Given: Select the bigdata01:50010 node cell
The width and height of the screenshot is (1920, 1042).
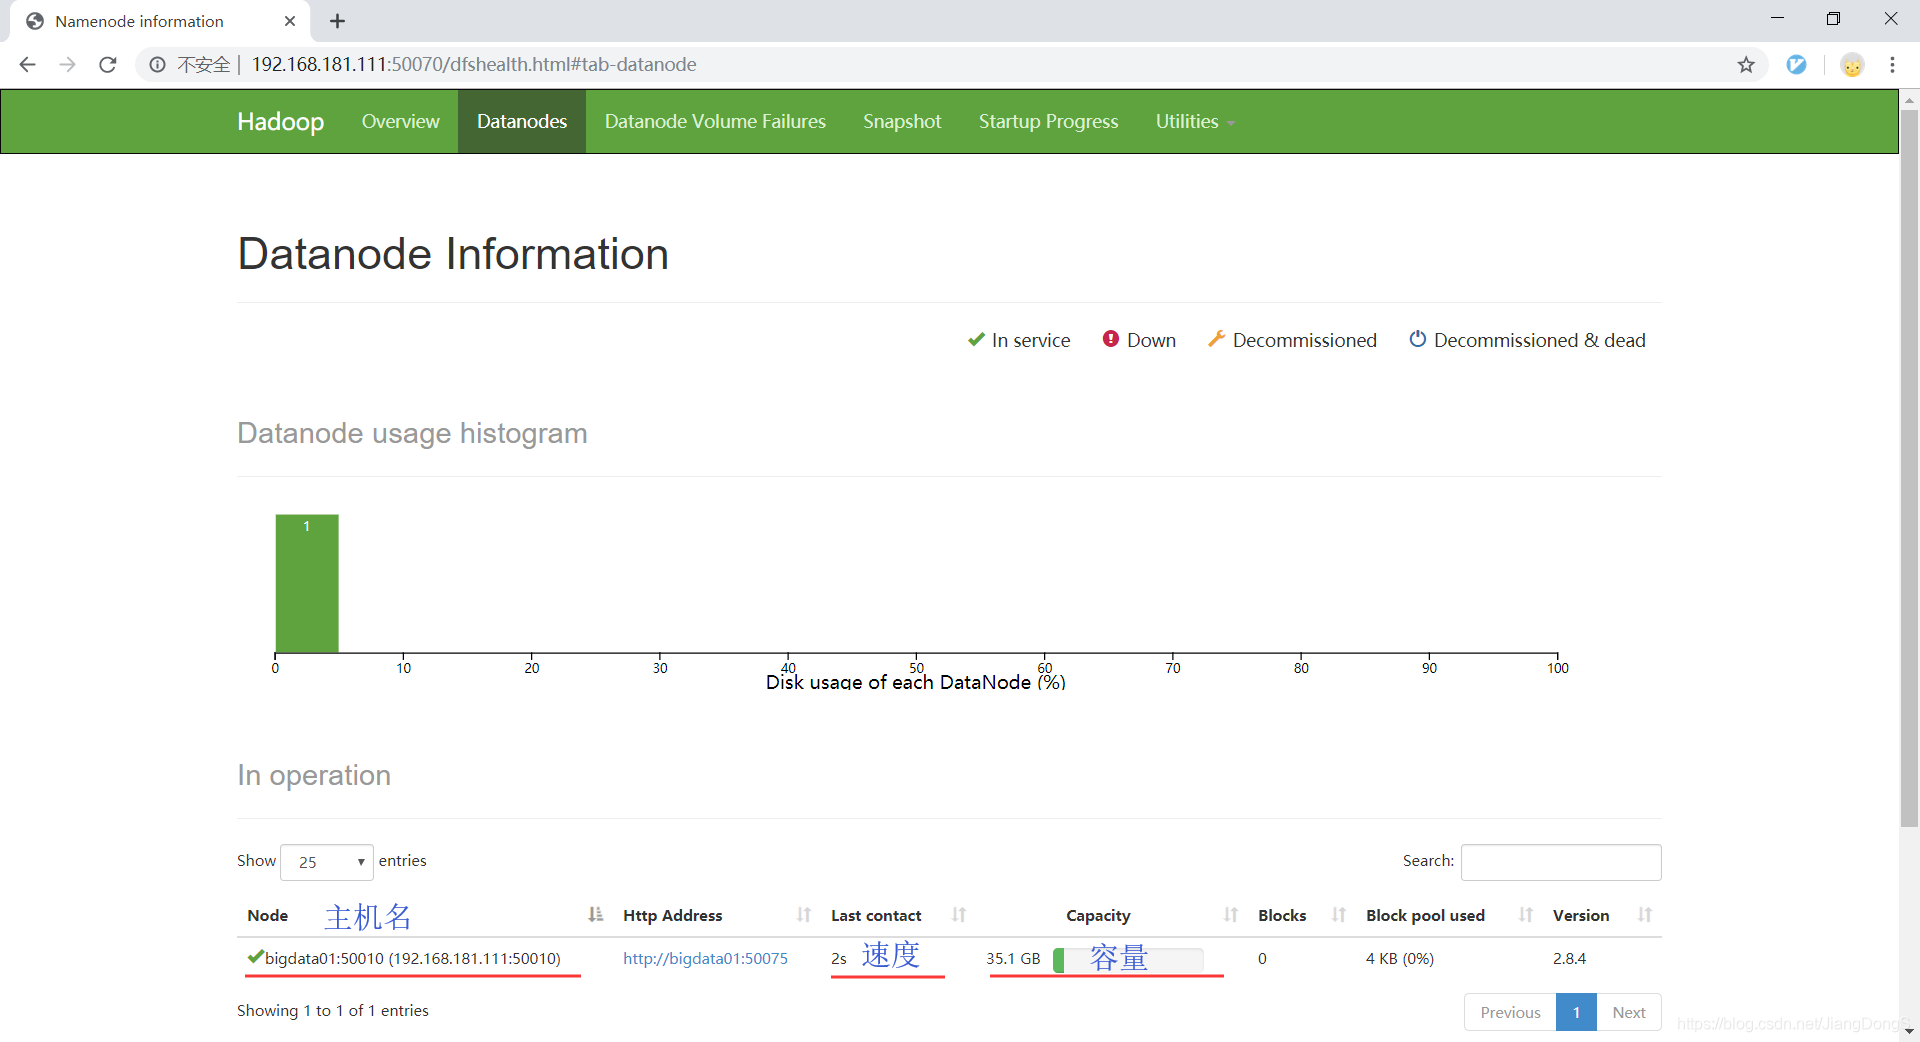Looking at the screenshot, I should click(x=413, y=958).
